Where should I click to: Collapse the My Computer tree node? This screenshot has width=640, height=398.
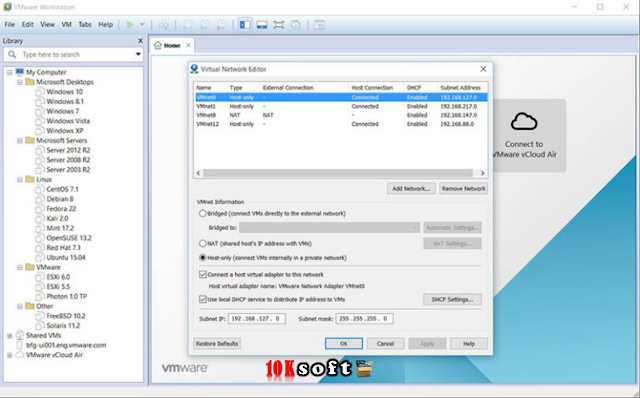[x=9, y=72]
